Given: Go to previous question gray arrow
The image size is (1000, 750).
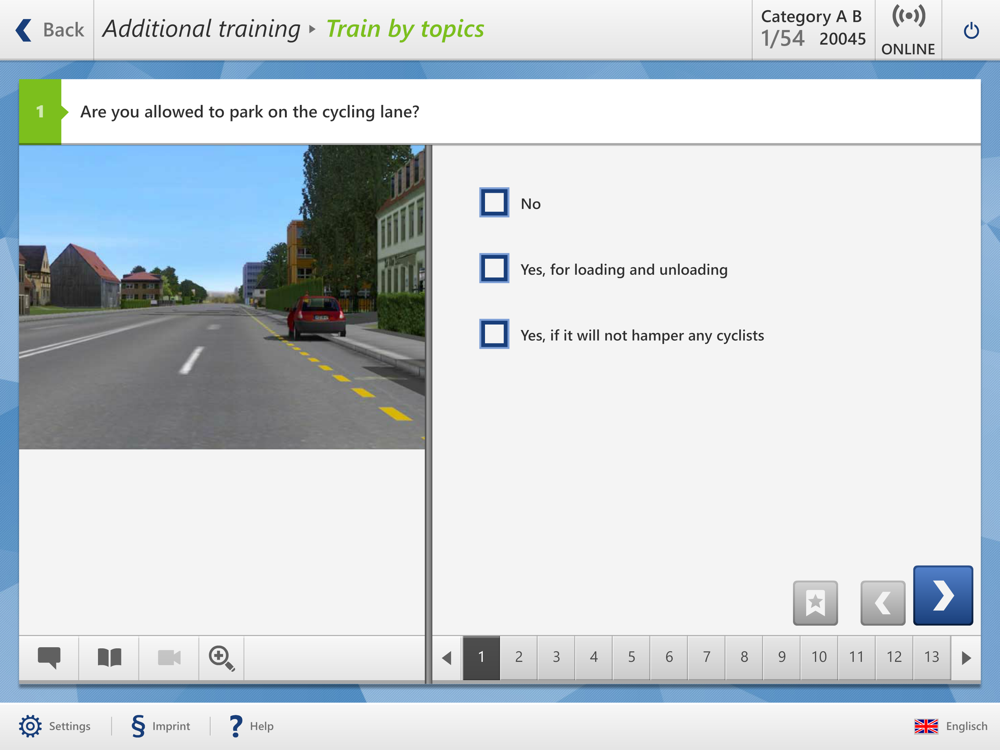Looking at the screenshot, I should pos(883,603).
